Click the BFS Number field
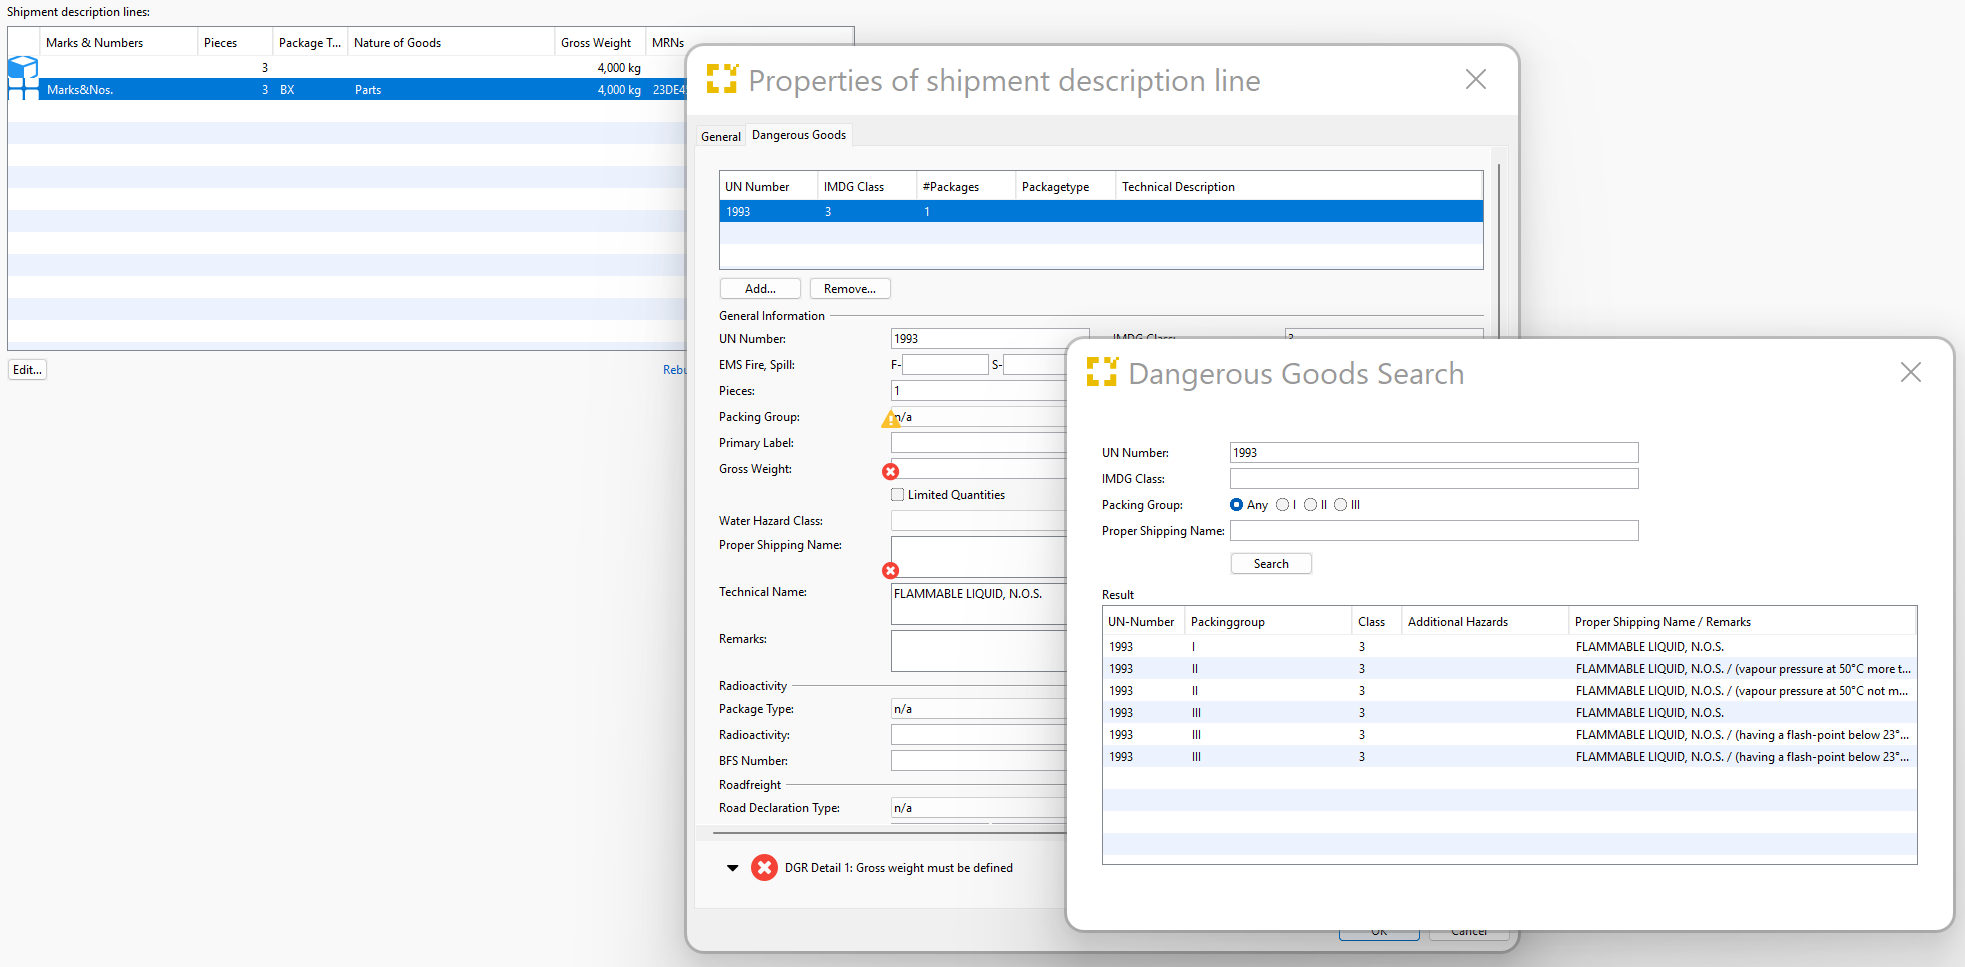The width and height of the screenshot is (1965, 967). click(978, 761)
